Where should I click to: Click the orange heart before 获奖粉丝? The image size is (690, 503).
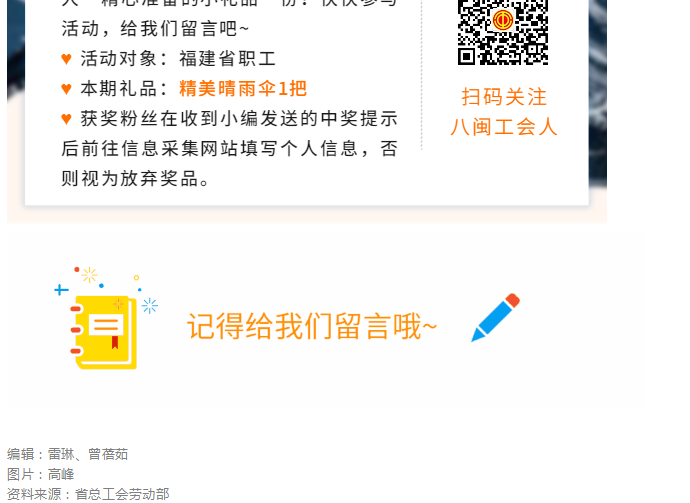(x=66, y=119)
